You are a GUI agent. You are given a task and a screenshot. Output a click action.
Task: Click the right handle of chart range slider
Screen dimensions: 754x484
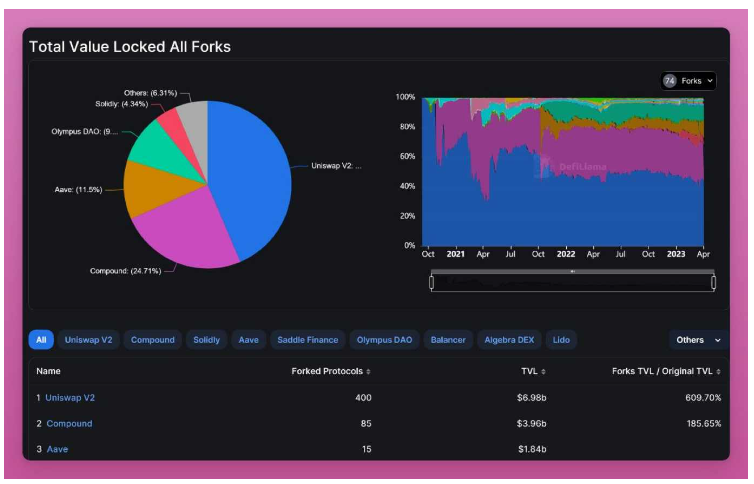[x=714, y=283]
